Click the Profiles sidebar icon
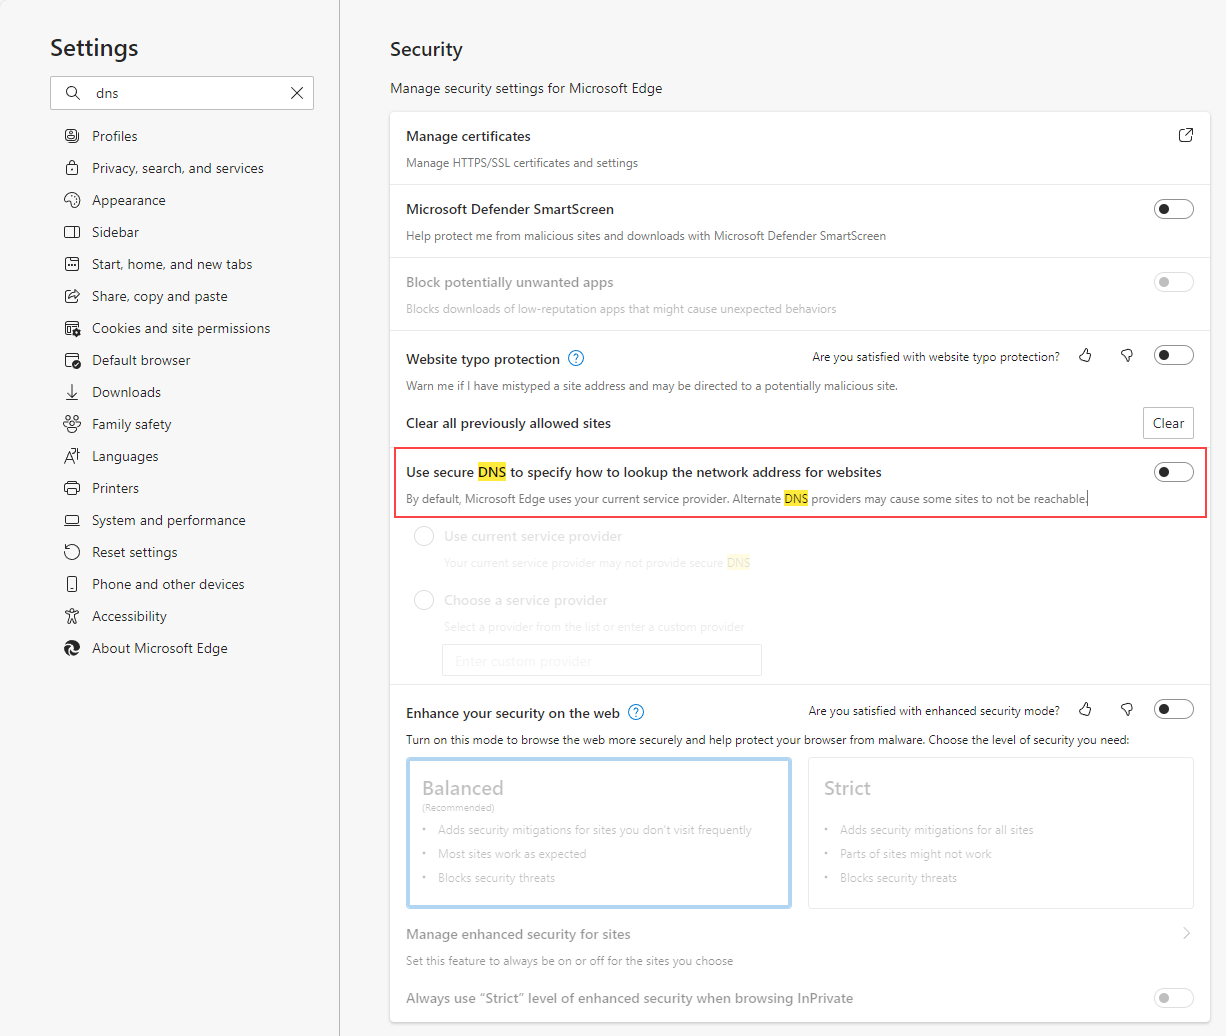This screenshot has height=1036, width=1226. (x=72, y=136)
